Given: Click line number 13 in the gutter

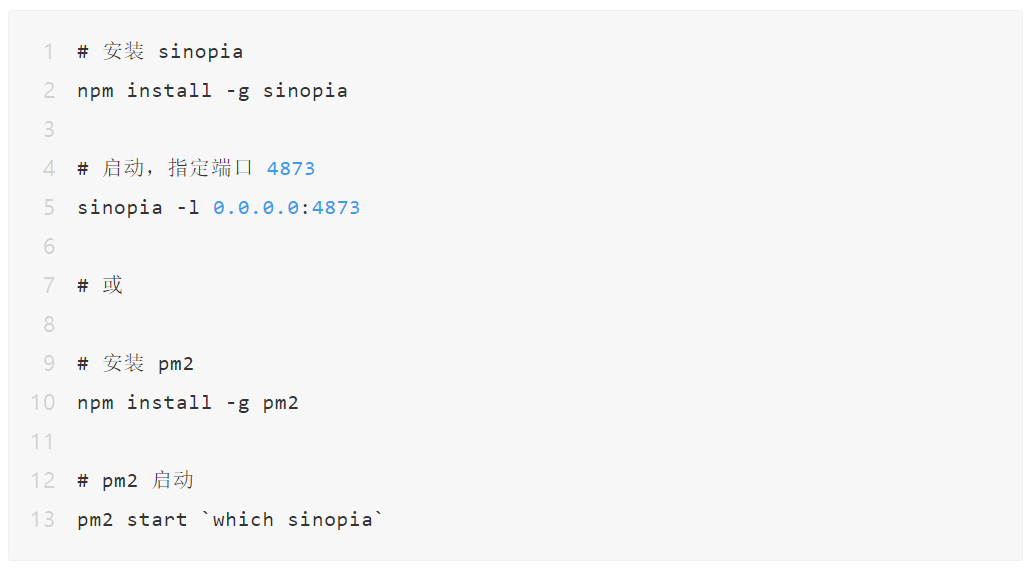Looking at the screenshot, I should click(43, 519).
